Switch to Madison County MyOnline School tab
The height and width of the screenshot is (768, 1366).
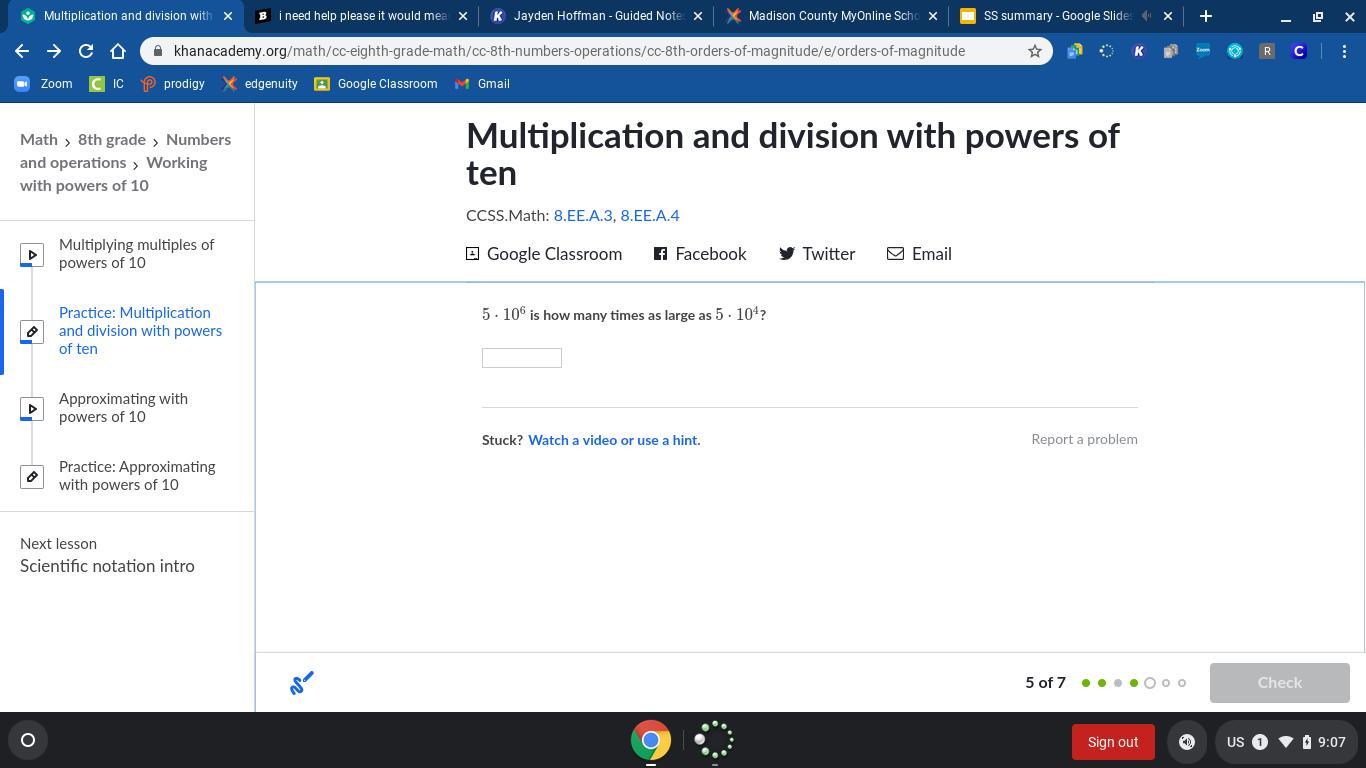(x=832, y=16)
